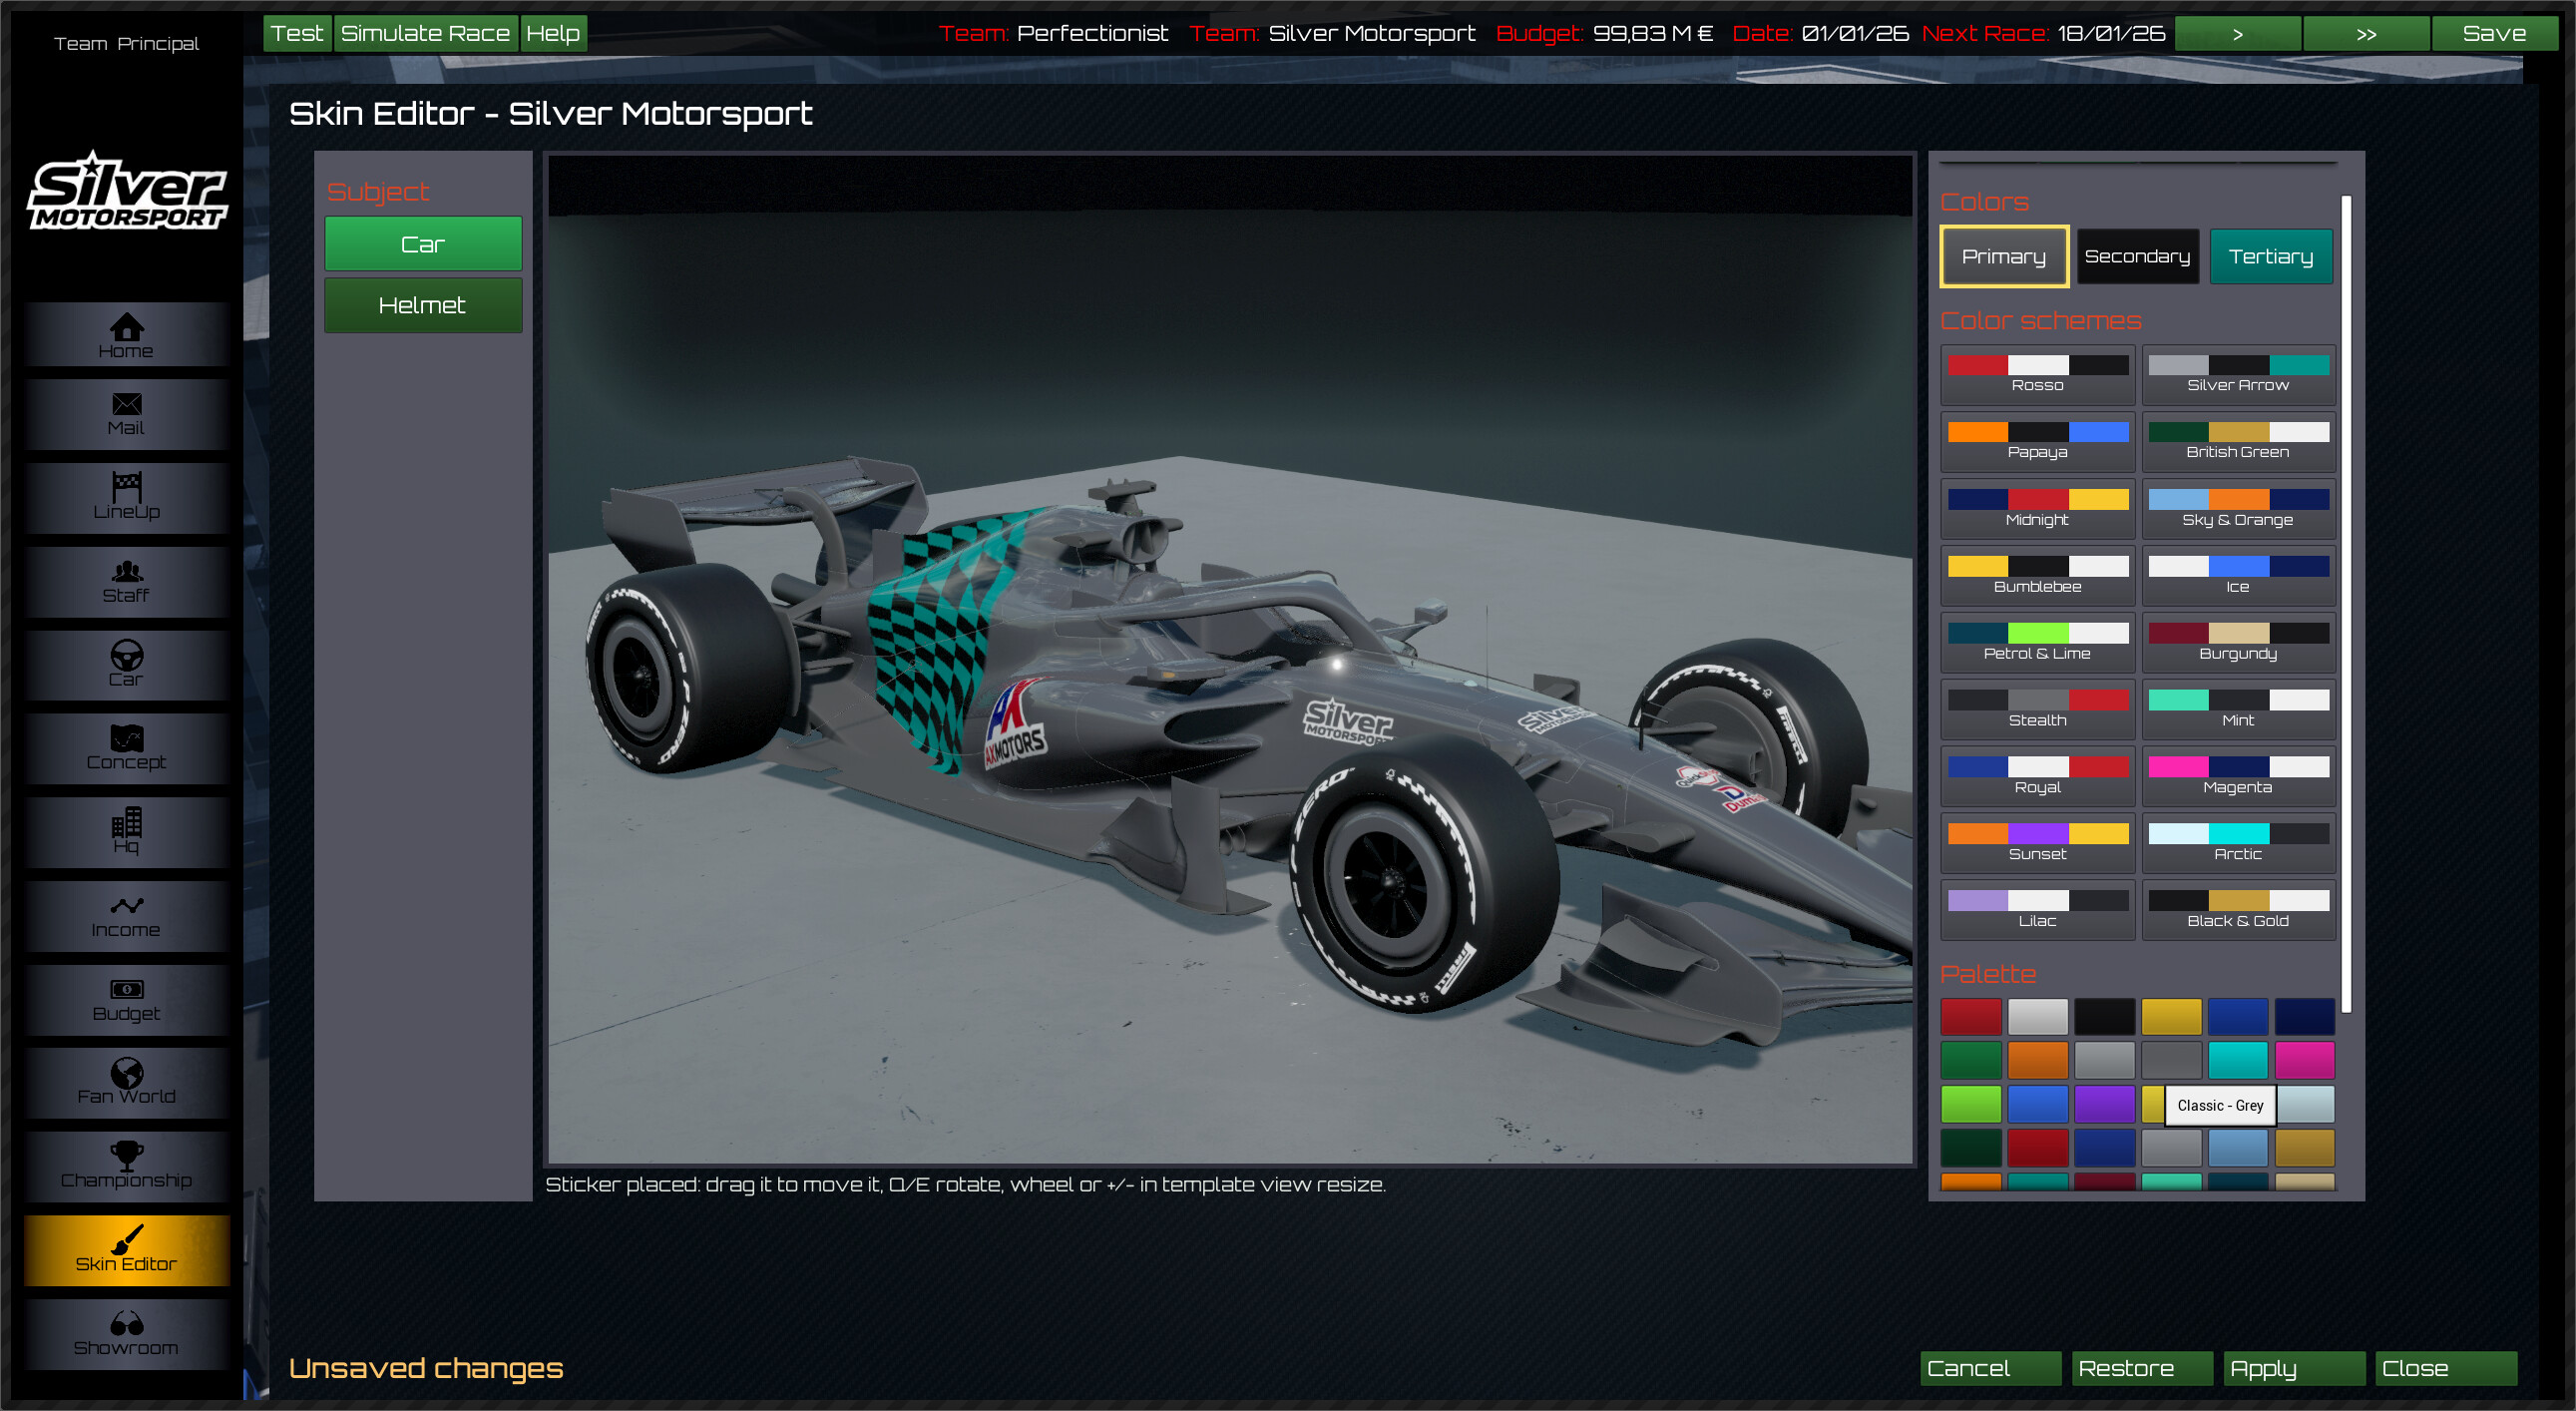The width and height of the screenshot is (2576, 1411).
Task: Apply the Rosso color scheme
Action: pos(2037,375)
